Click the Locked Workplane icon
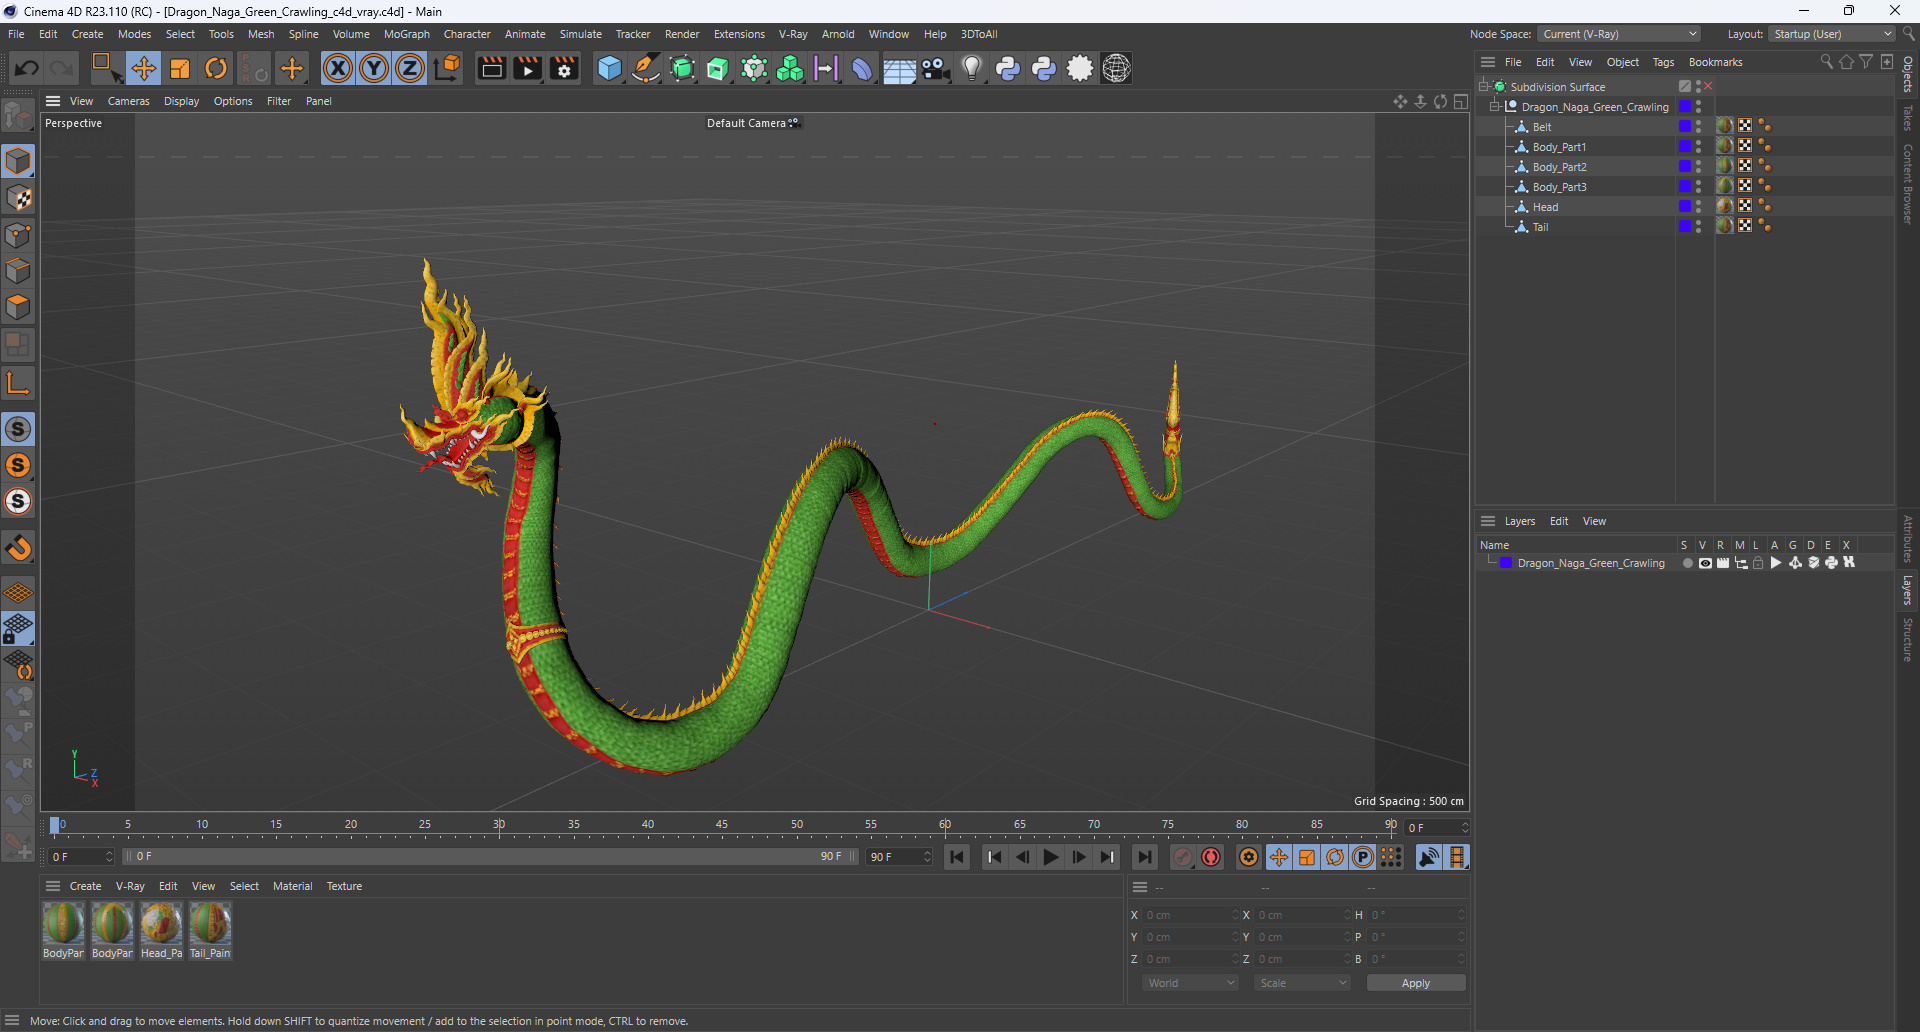The image size is (1920, 1032). [18, 629]
